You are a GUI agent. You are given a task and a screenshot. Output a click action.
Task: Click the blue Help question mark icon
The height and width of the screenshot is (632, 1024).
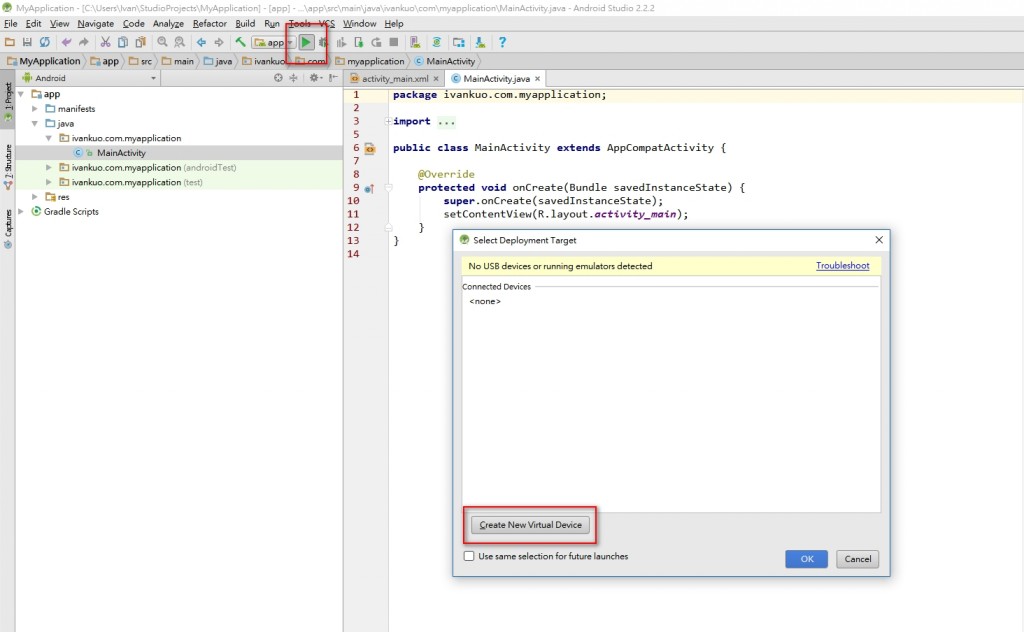[502, 42]
